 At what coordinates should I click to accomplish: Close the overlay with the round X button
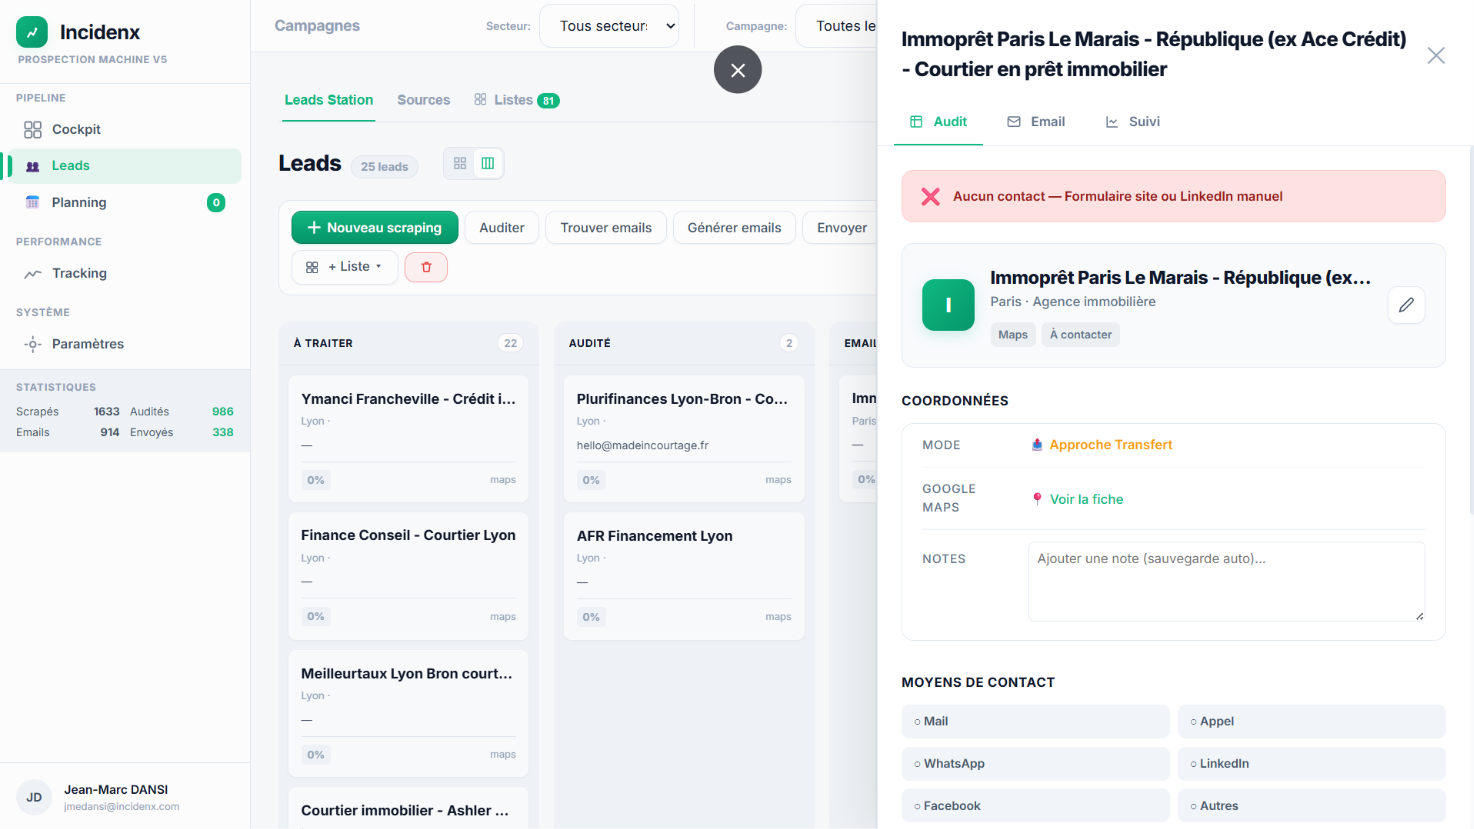(x=738, y=70)
